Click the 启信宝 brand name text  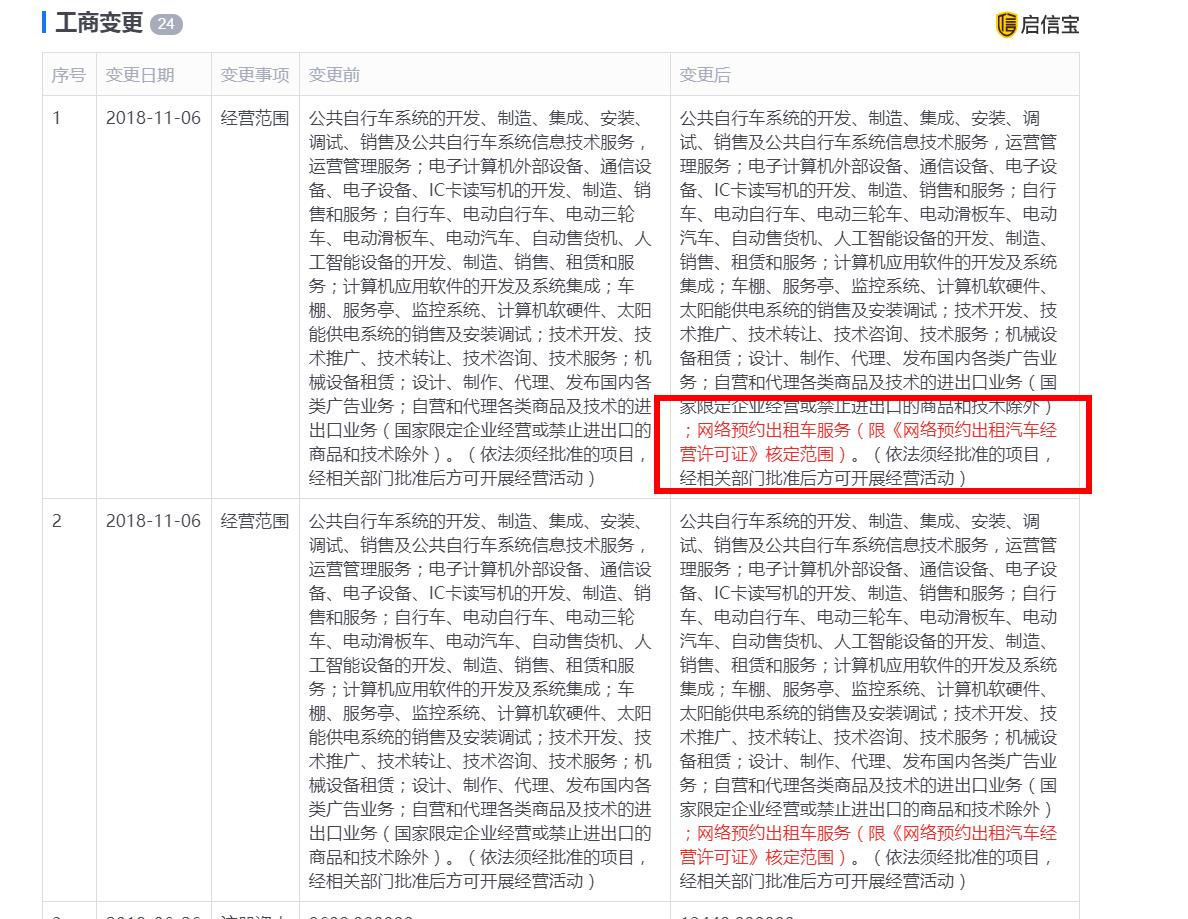coord(1049,25)
